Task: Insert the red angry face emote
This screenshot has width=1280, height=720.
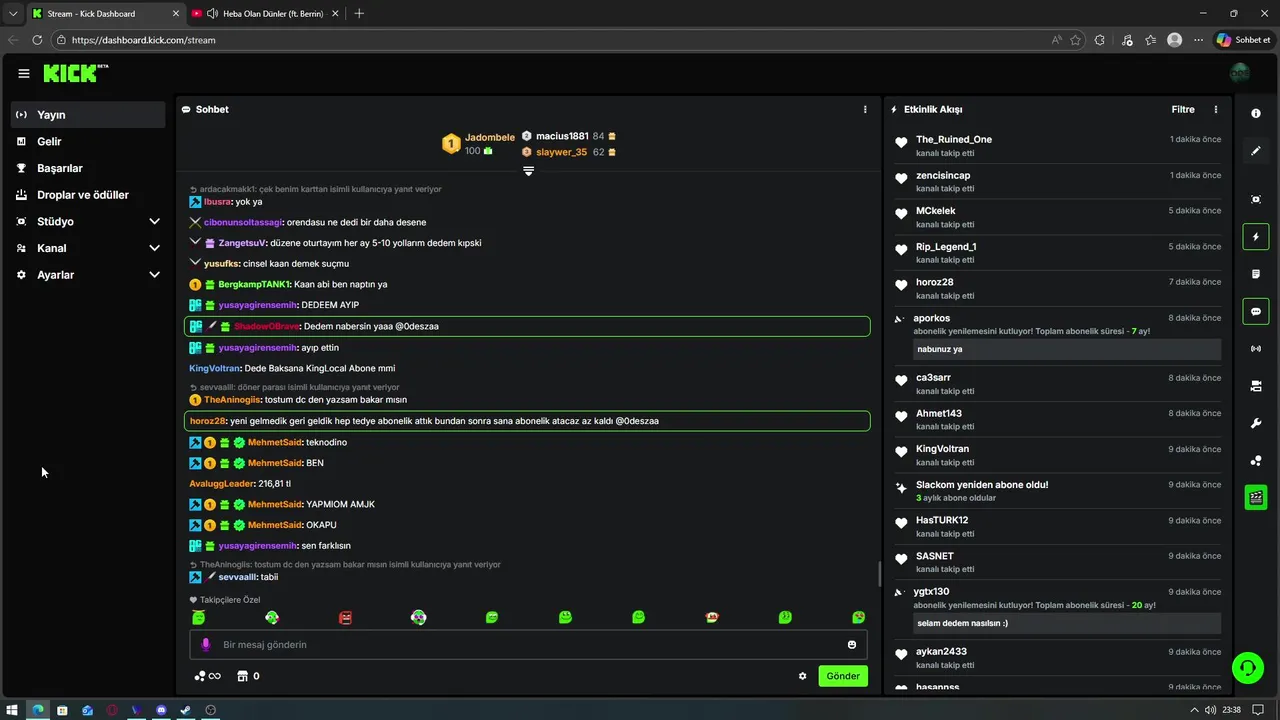Action: pyautogui.click(x=345, y=617)
